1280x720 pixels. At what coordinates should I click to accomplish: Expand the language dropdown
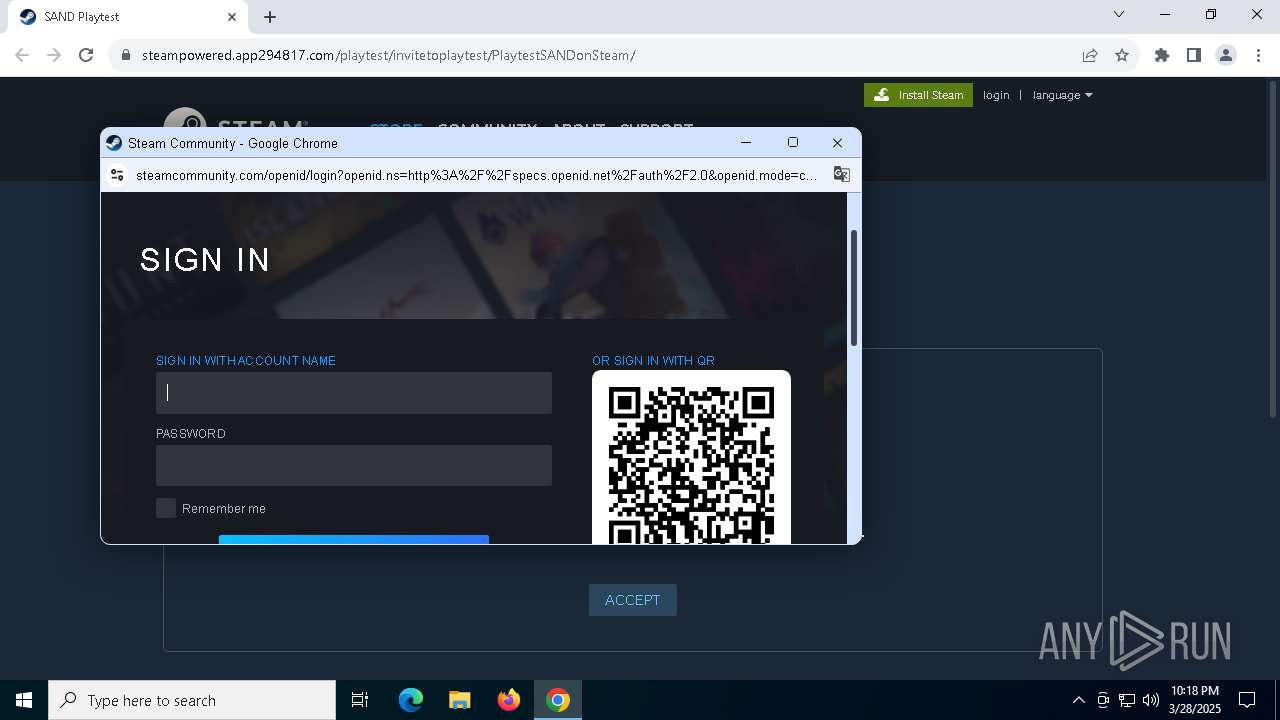tap(1062, 95)
